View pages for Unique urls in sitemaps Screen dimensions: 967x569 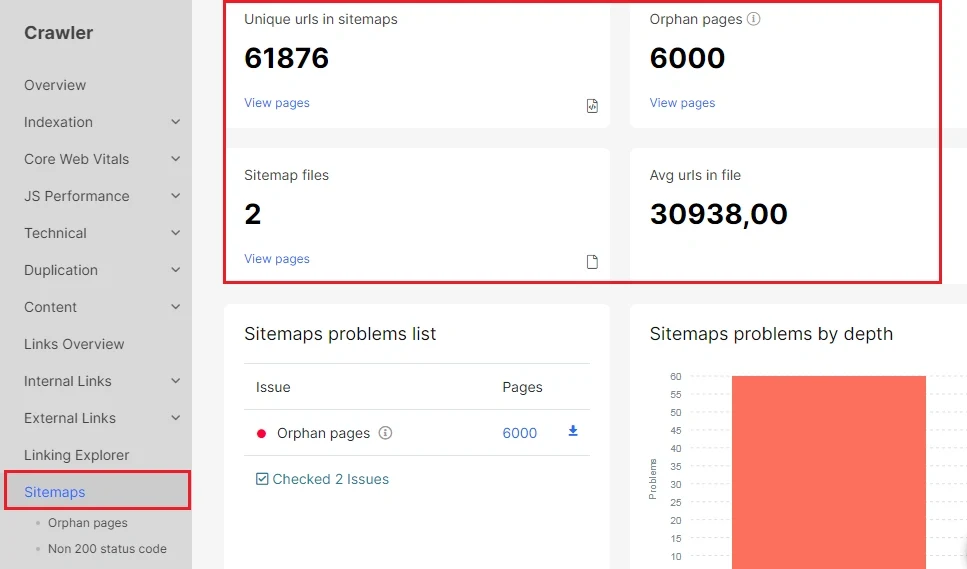[277, 103]
